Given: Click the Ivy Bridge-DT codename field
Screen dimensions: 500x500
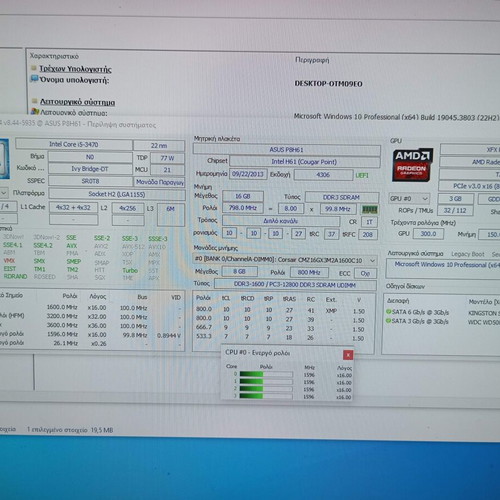Looking at the screenshot, I should 90,169.
